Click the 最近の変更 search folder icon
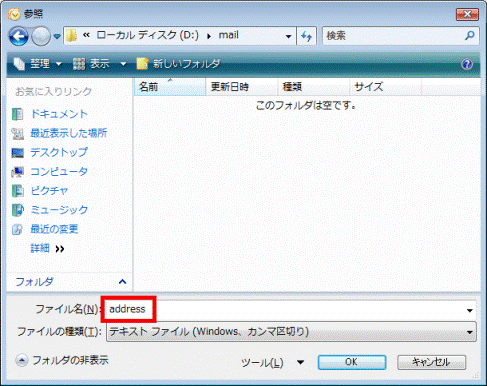 (x=17, y=229)
